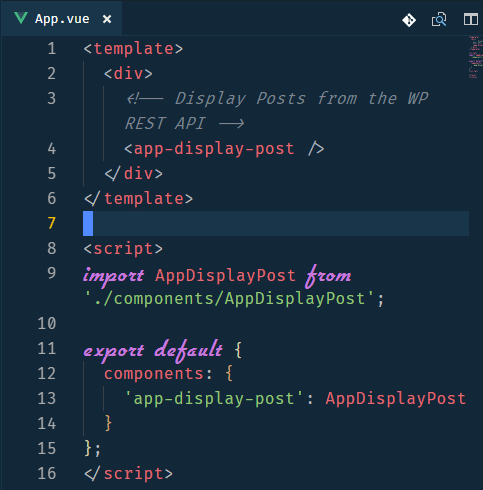Screen dimensions: 483x490
Task: Click the 'app-display-post' string key on line 13
Action: pos(213,399)
